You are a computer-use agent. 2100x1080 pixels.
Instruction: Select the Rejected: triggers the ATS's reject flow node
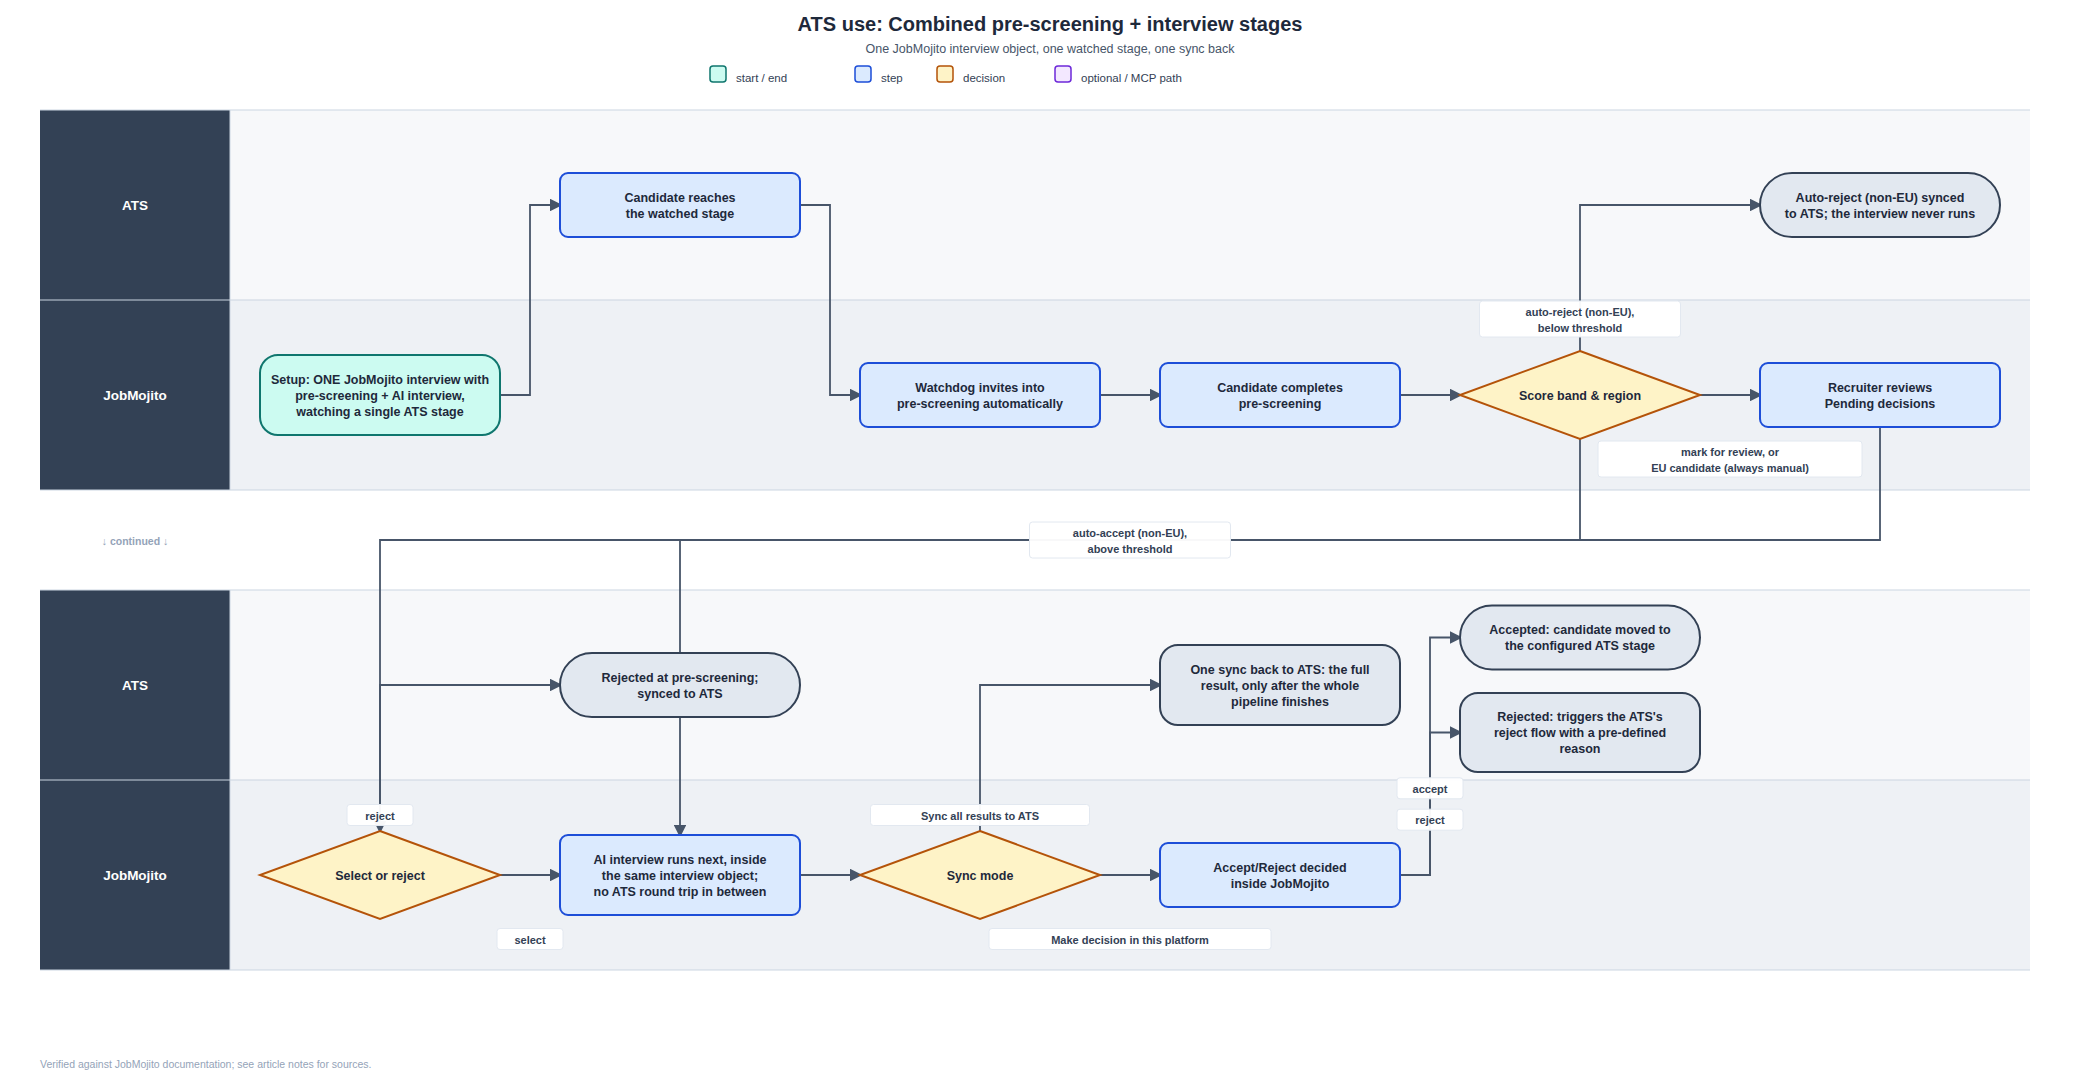[x=1580, y=732]
